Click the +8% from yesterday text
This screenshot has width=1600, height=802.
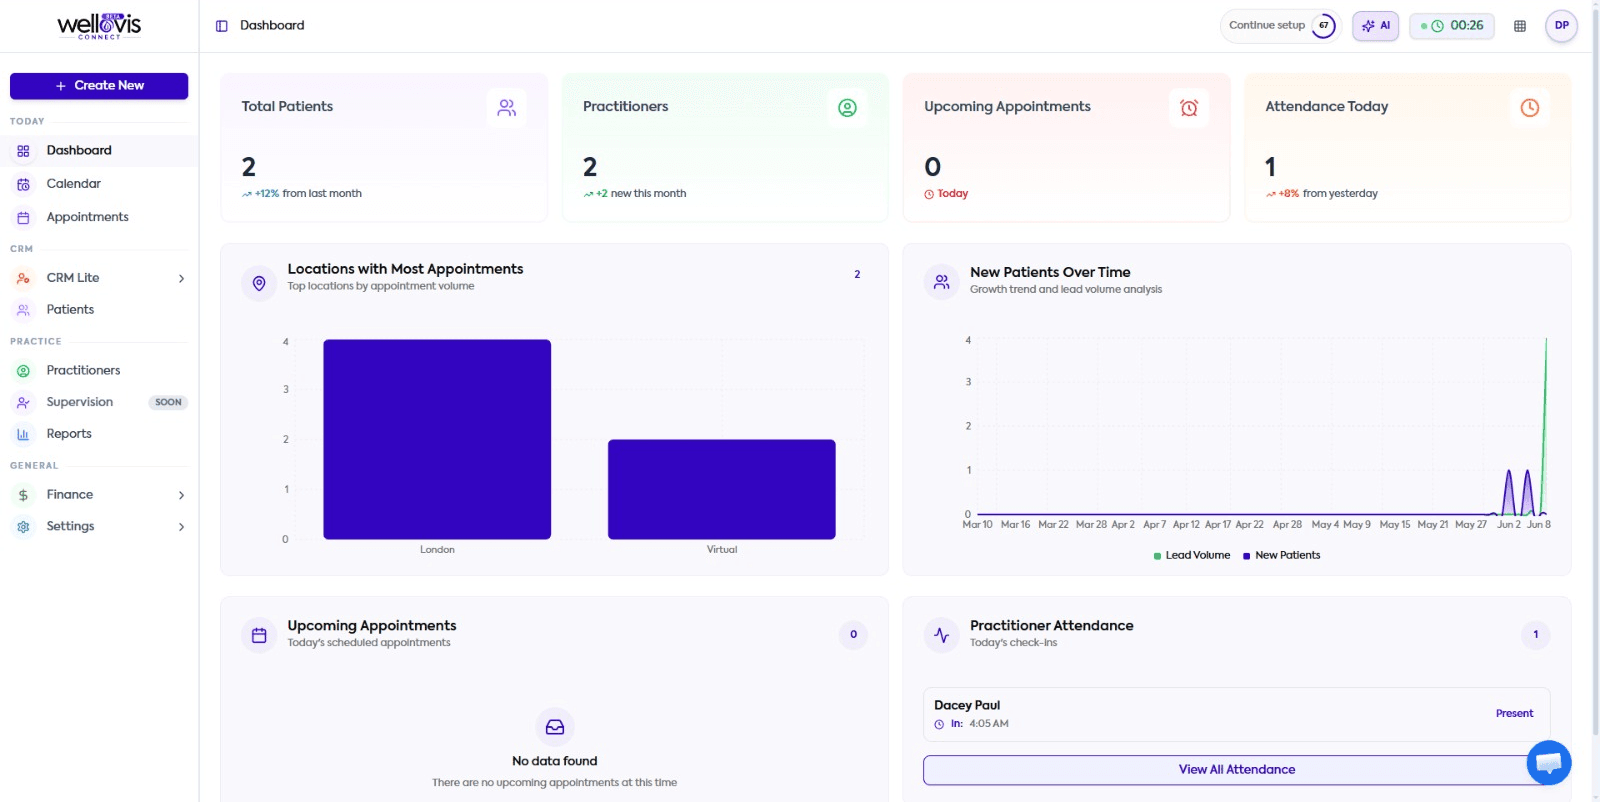click(x=1321, y=194)
